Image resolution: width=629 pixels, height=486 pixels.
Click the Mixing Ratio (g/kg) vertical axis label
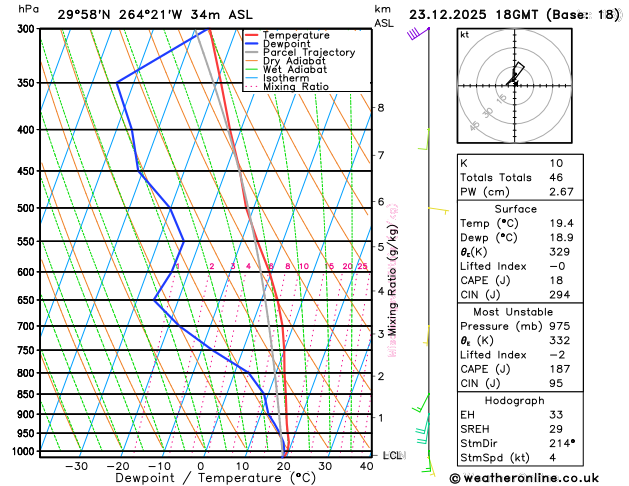pyautogui.click(x=392, y=280)
